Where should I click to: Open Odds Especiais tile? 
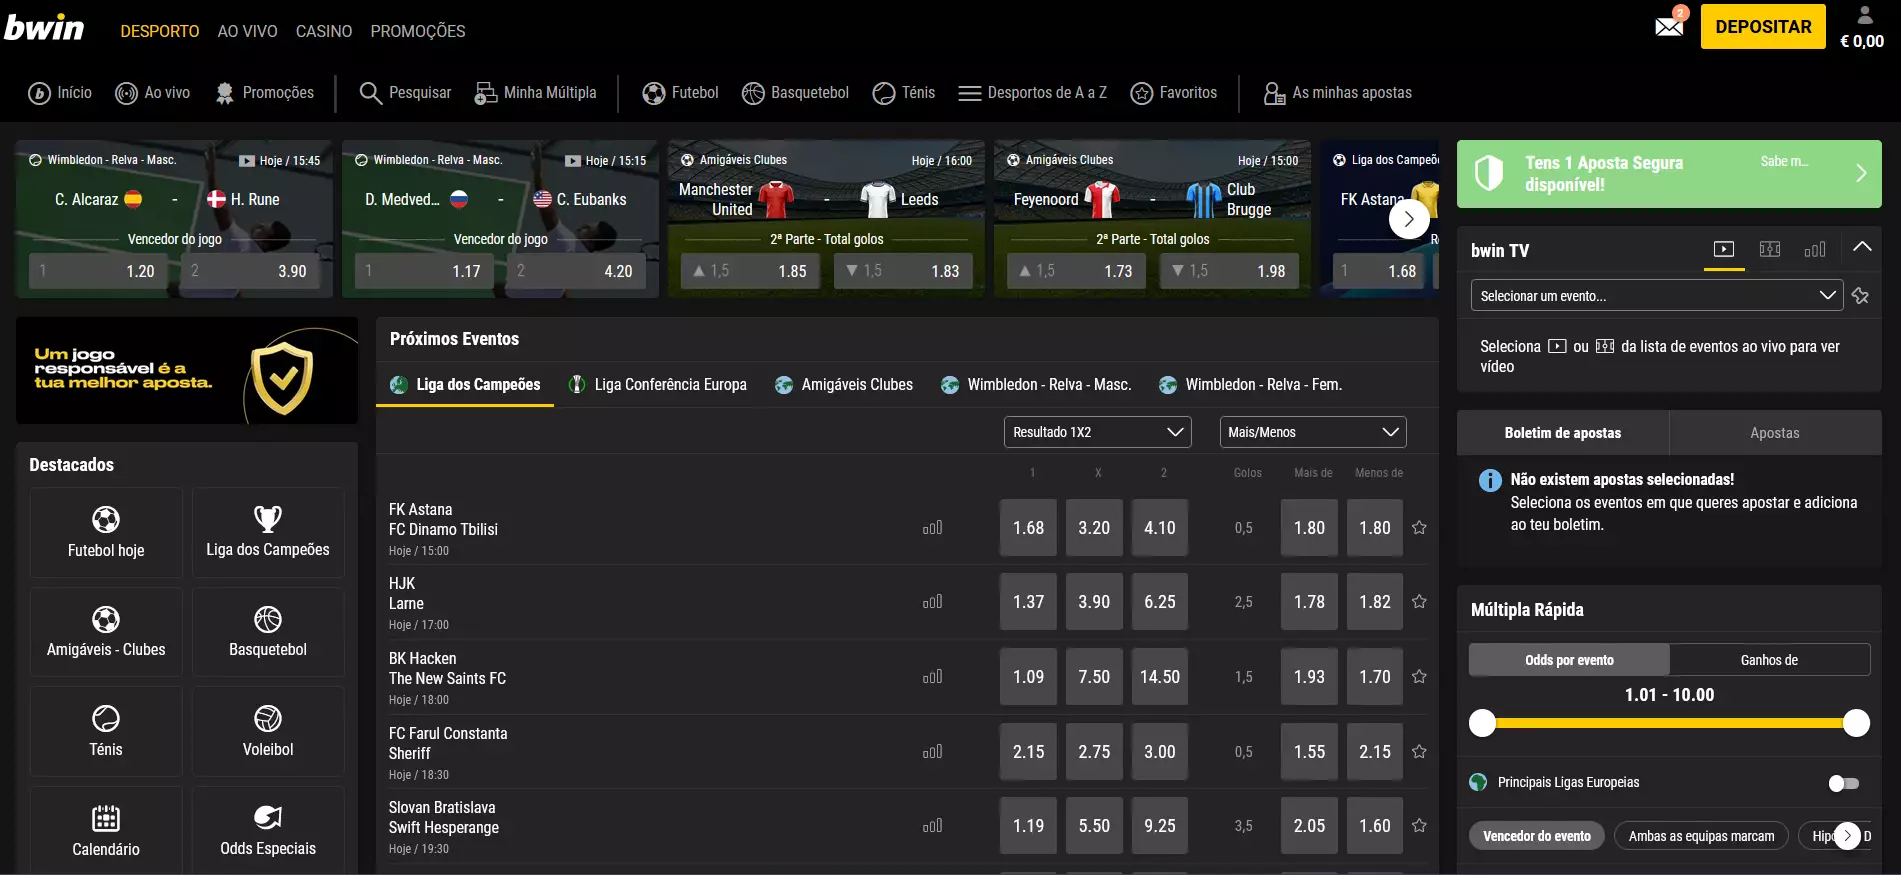[x=268, y=831]
